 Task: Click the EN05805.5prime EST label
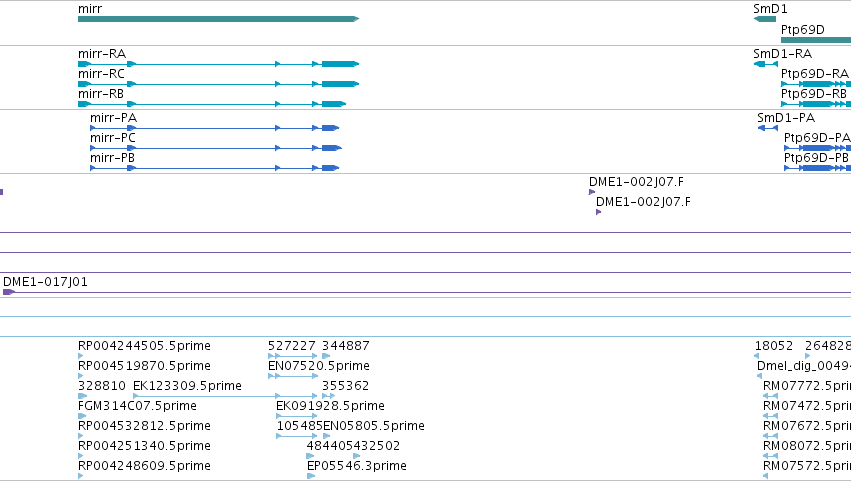374,426
